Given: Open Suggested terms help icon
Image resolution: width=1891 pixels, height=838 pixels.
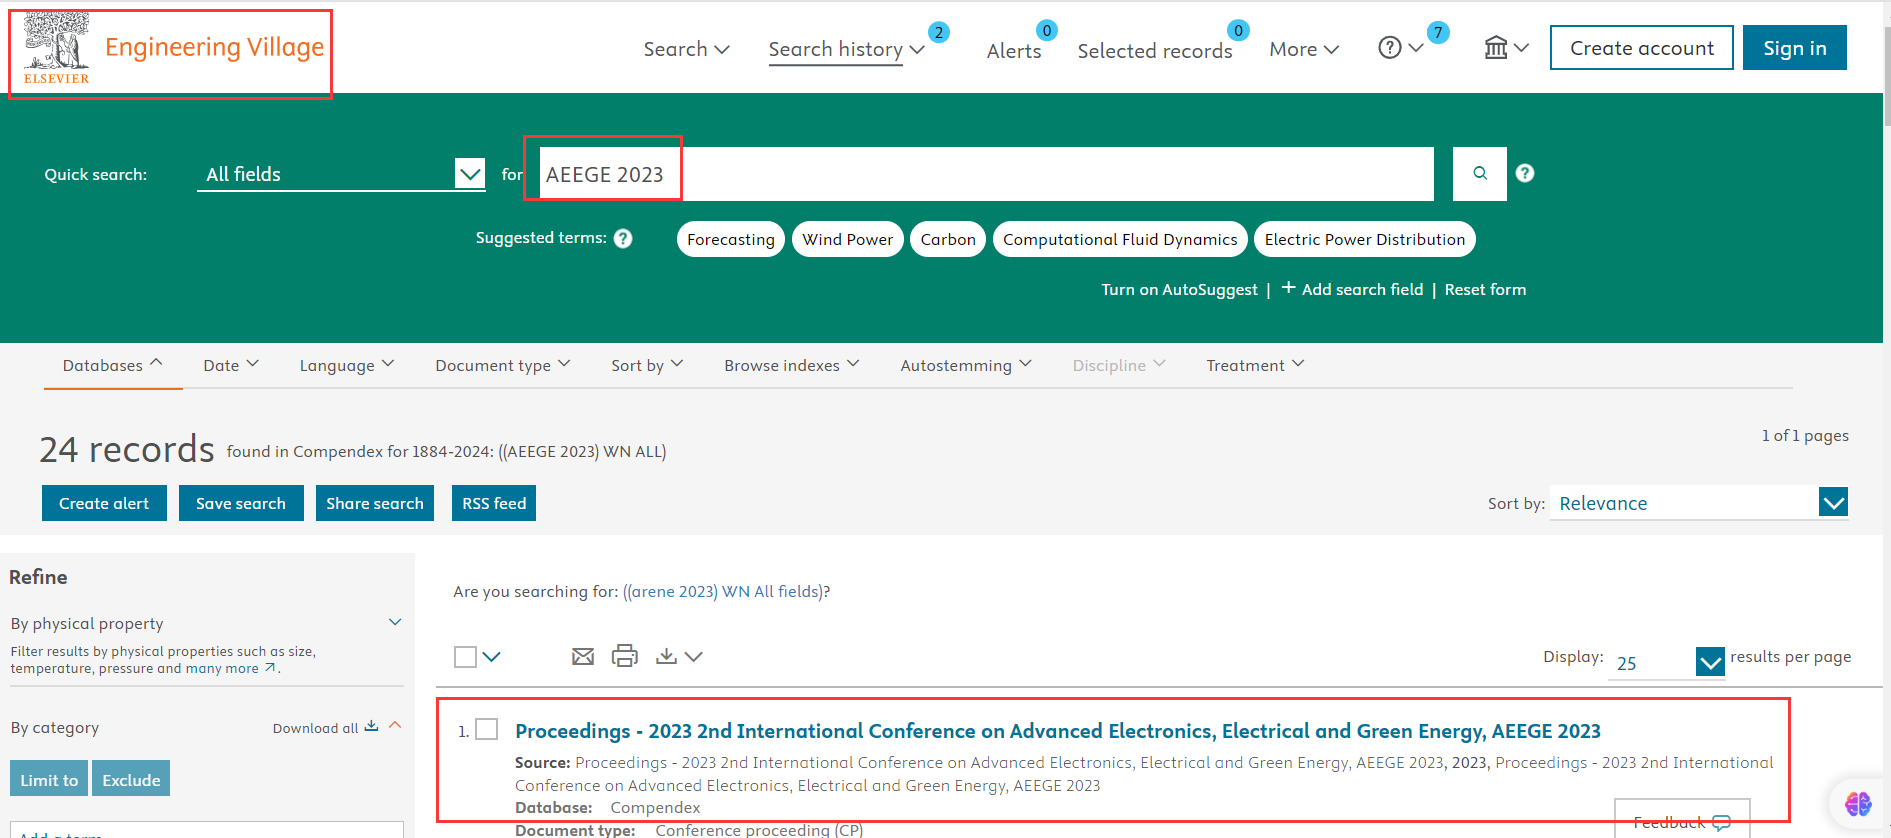Looking at the screenshot, I should tap(623, 238).
